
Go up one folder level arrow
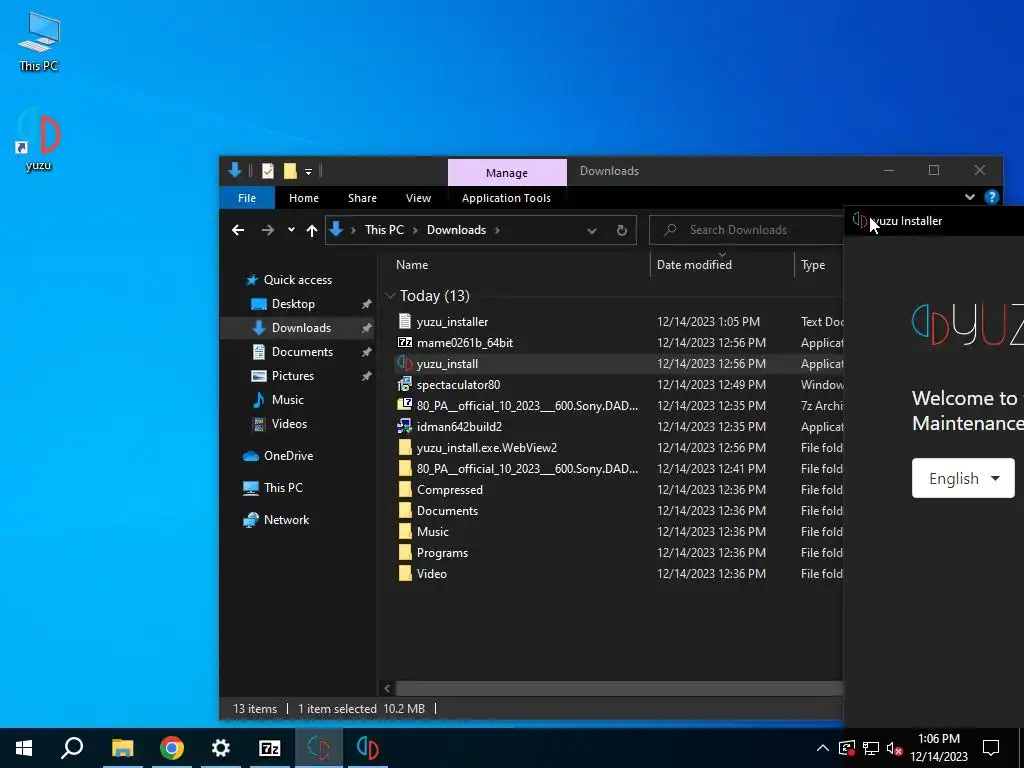click(x=312, y=230)
